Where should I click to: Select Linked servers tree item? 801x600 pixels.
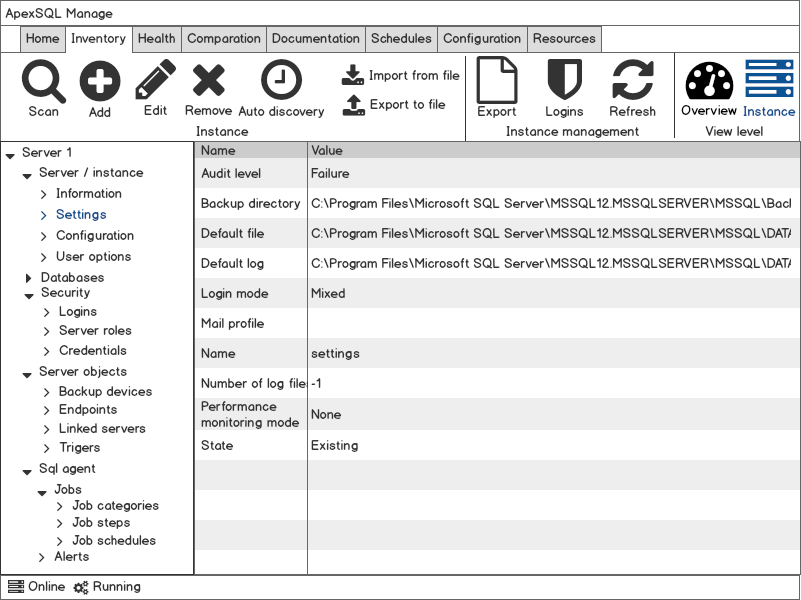point(102,428)
